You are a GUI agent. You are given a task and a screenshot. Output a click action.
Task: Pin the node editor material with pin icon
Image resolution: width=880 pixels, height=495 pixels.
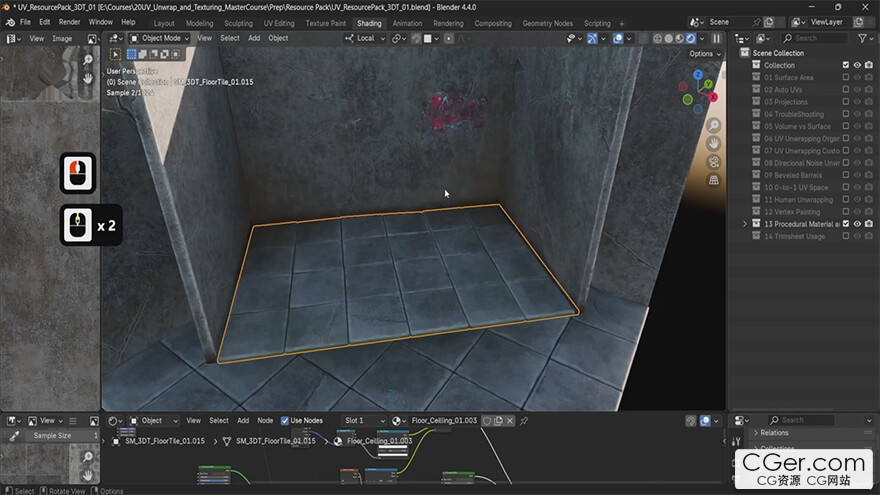(x=524, y=421)
